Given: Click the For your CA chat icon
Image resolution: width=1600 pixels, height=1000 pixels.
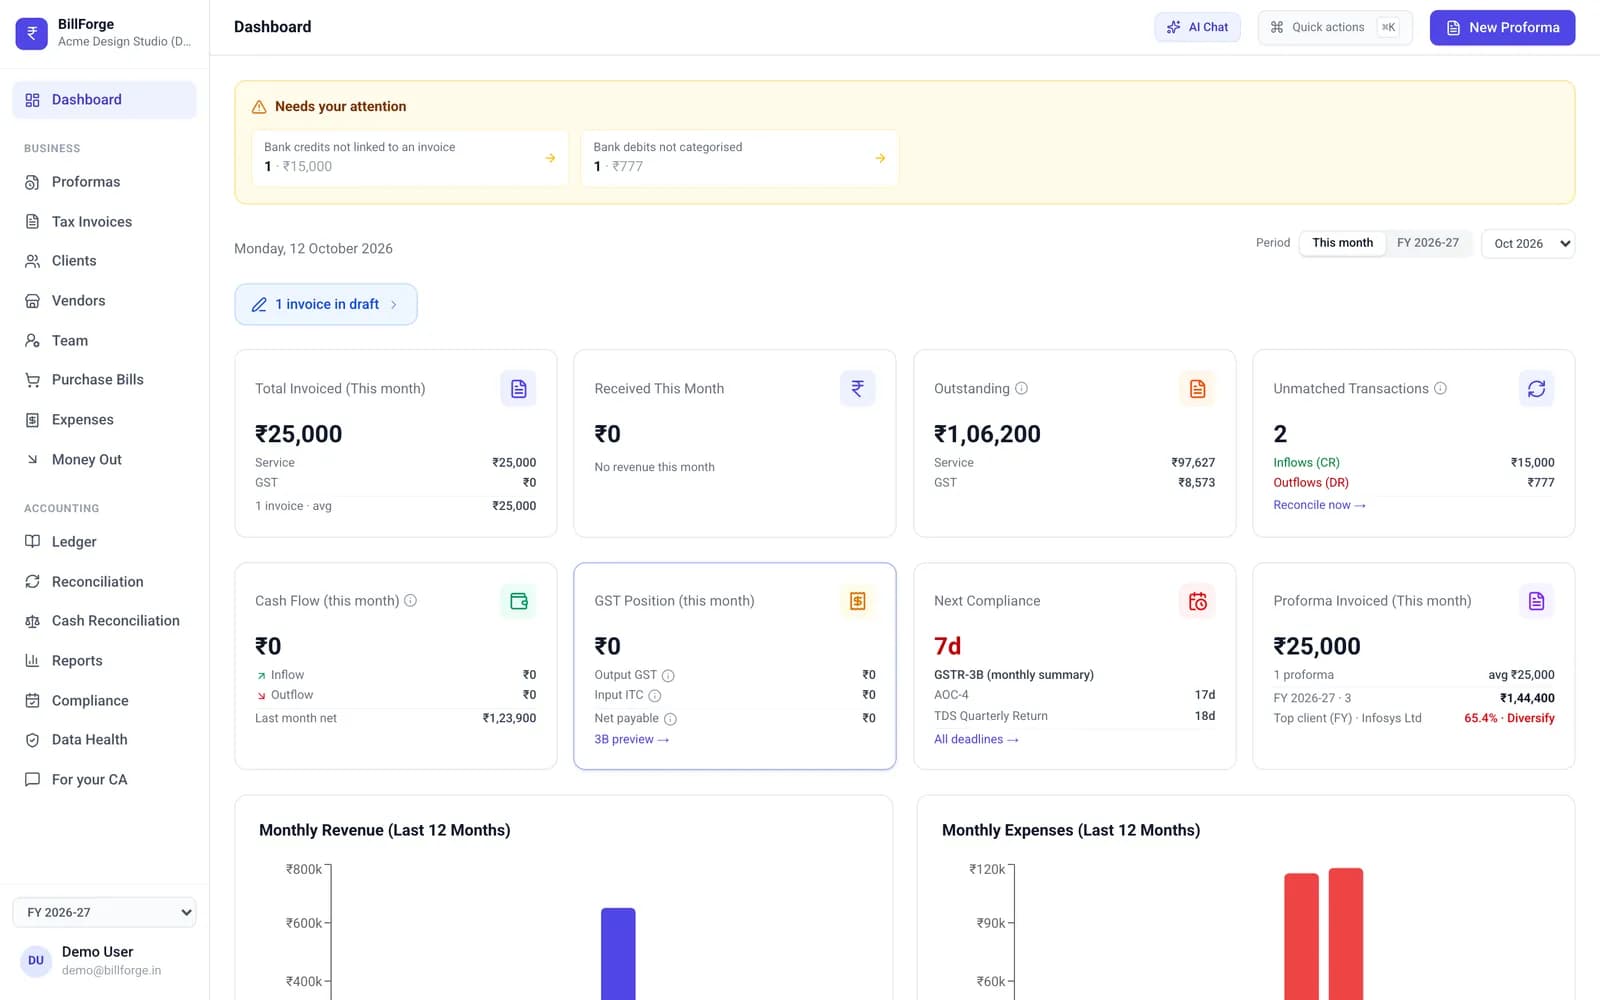Looking at the screenshot, I should [32, 780].
